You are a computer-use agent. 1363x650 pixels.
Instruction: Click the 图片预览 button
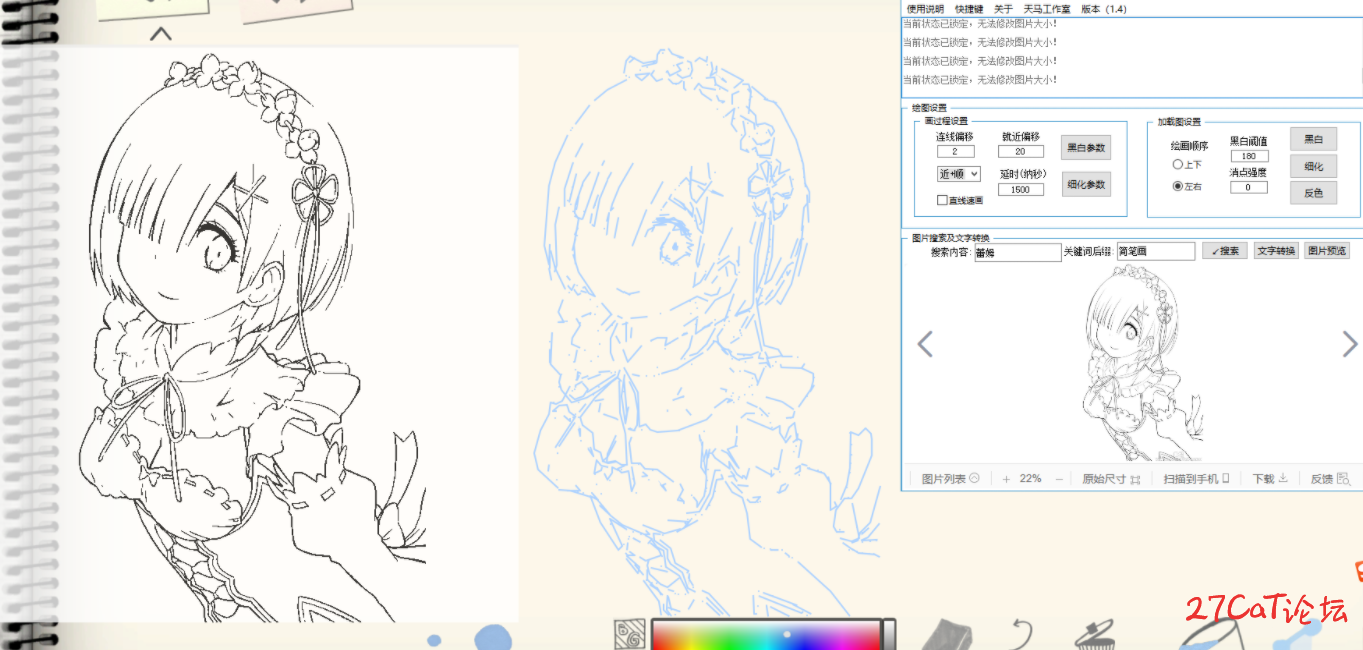(1327, 251)
